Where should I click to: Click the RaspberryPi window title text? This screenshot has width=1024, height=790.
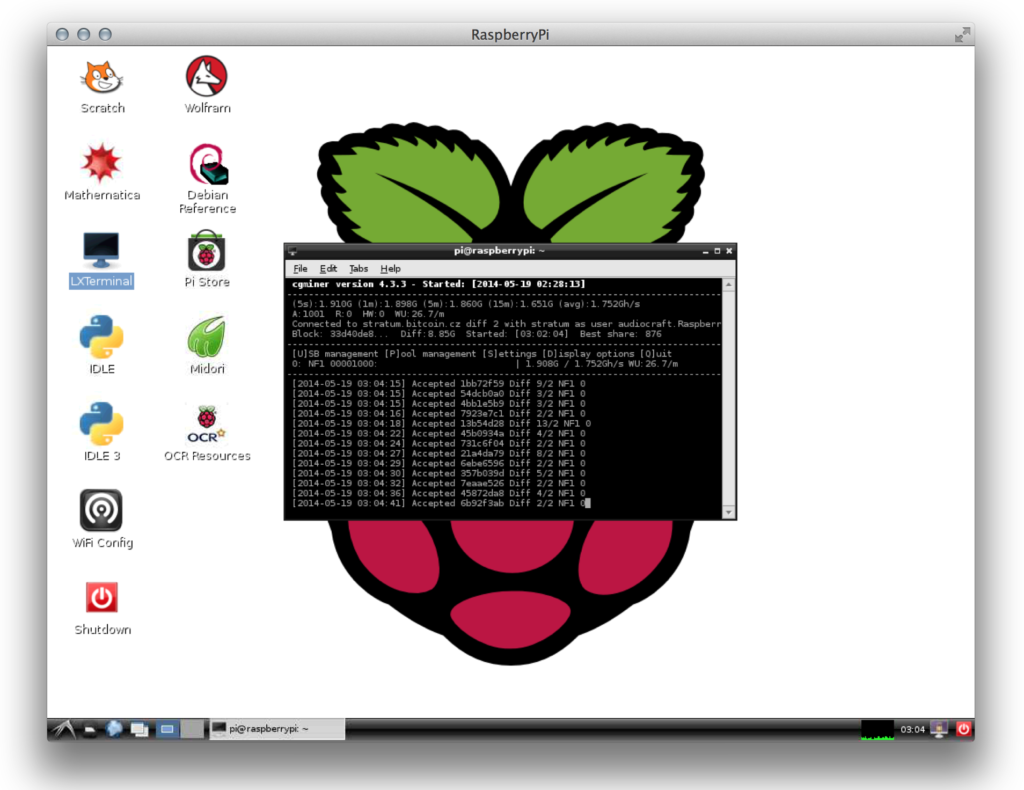coord(510,35)
